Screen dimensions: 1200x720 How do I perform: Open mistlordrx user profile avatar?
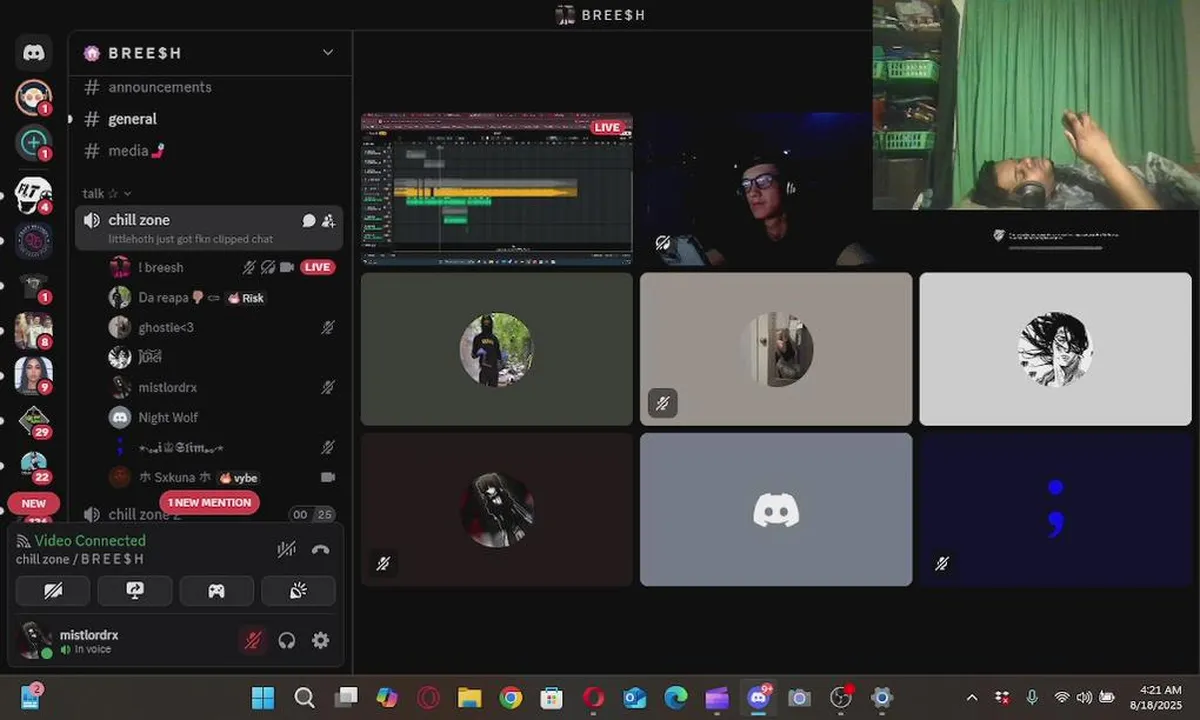pyautogui.click(x=36, y=640)
